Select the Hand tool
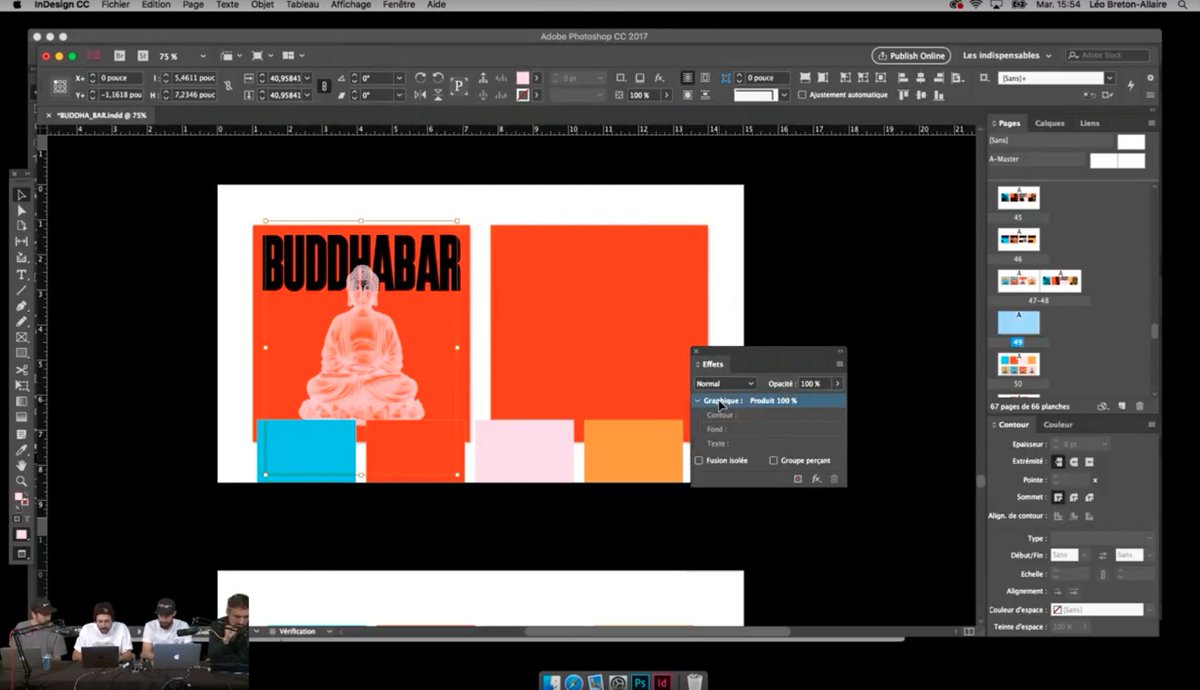The image size is (1200, 690). 20,465
